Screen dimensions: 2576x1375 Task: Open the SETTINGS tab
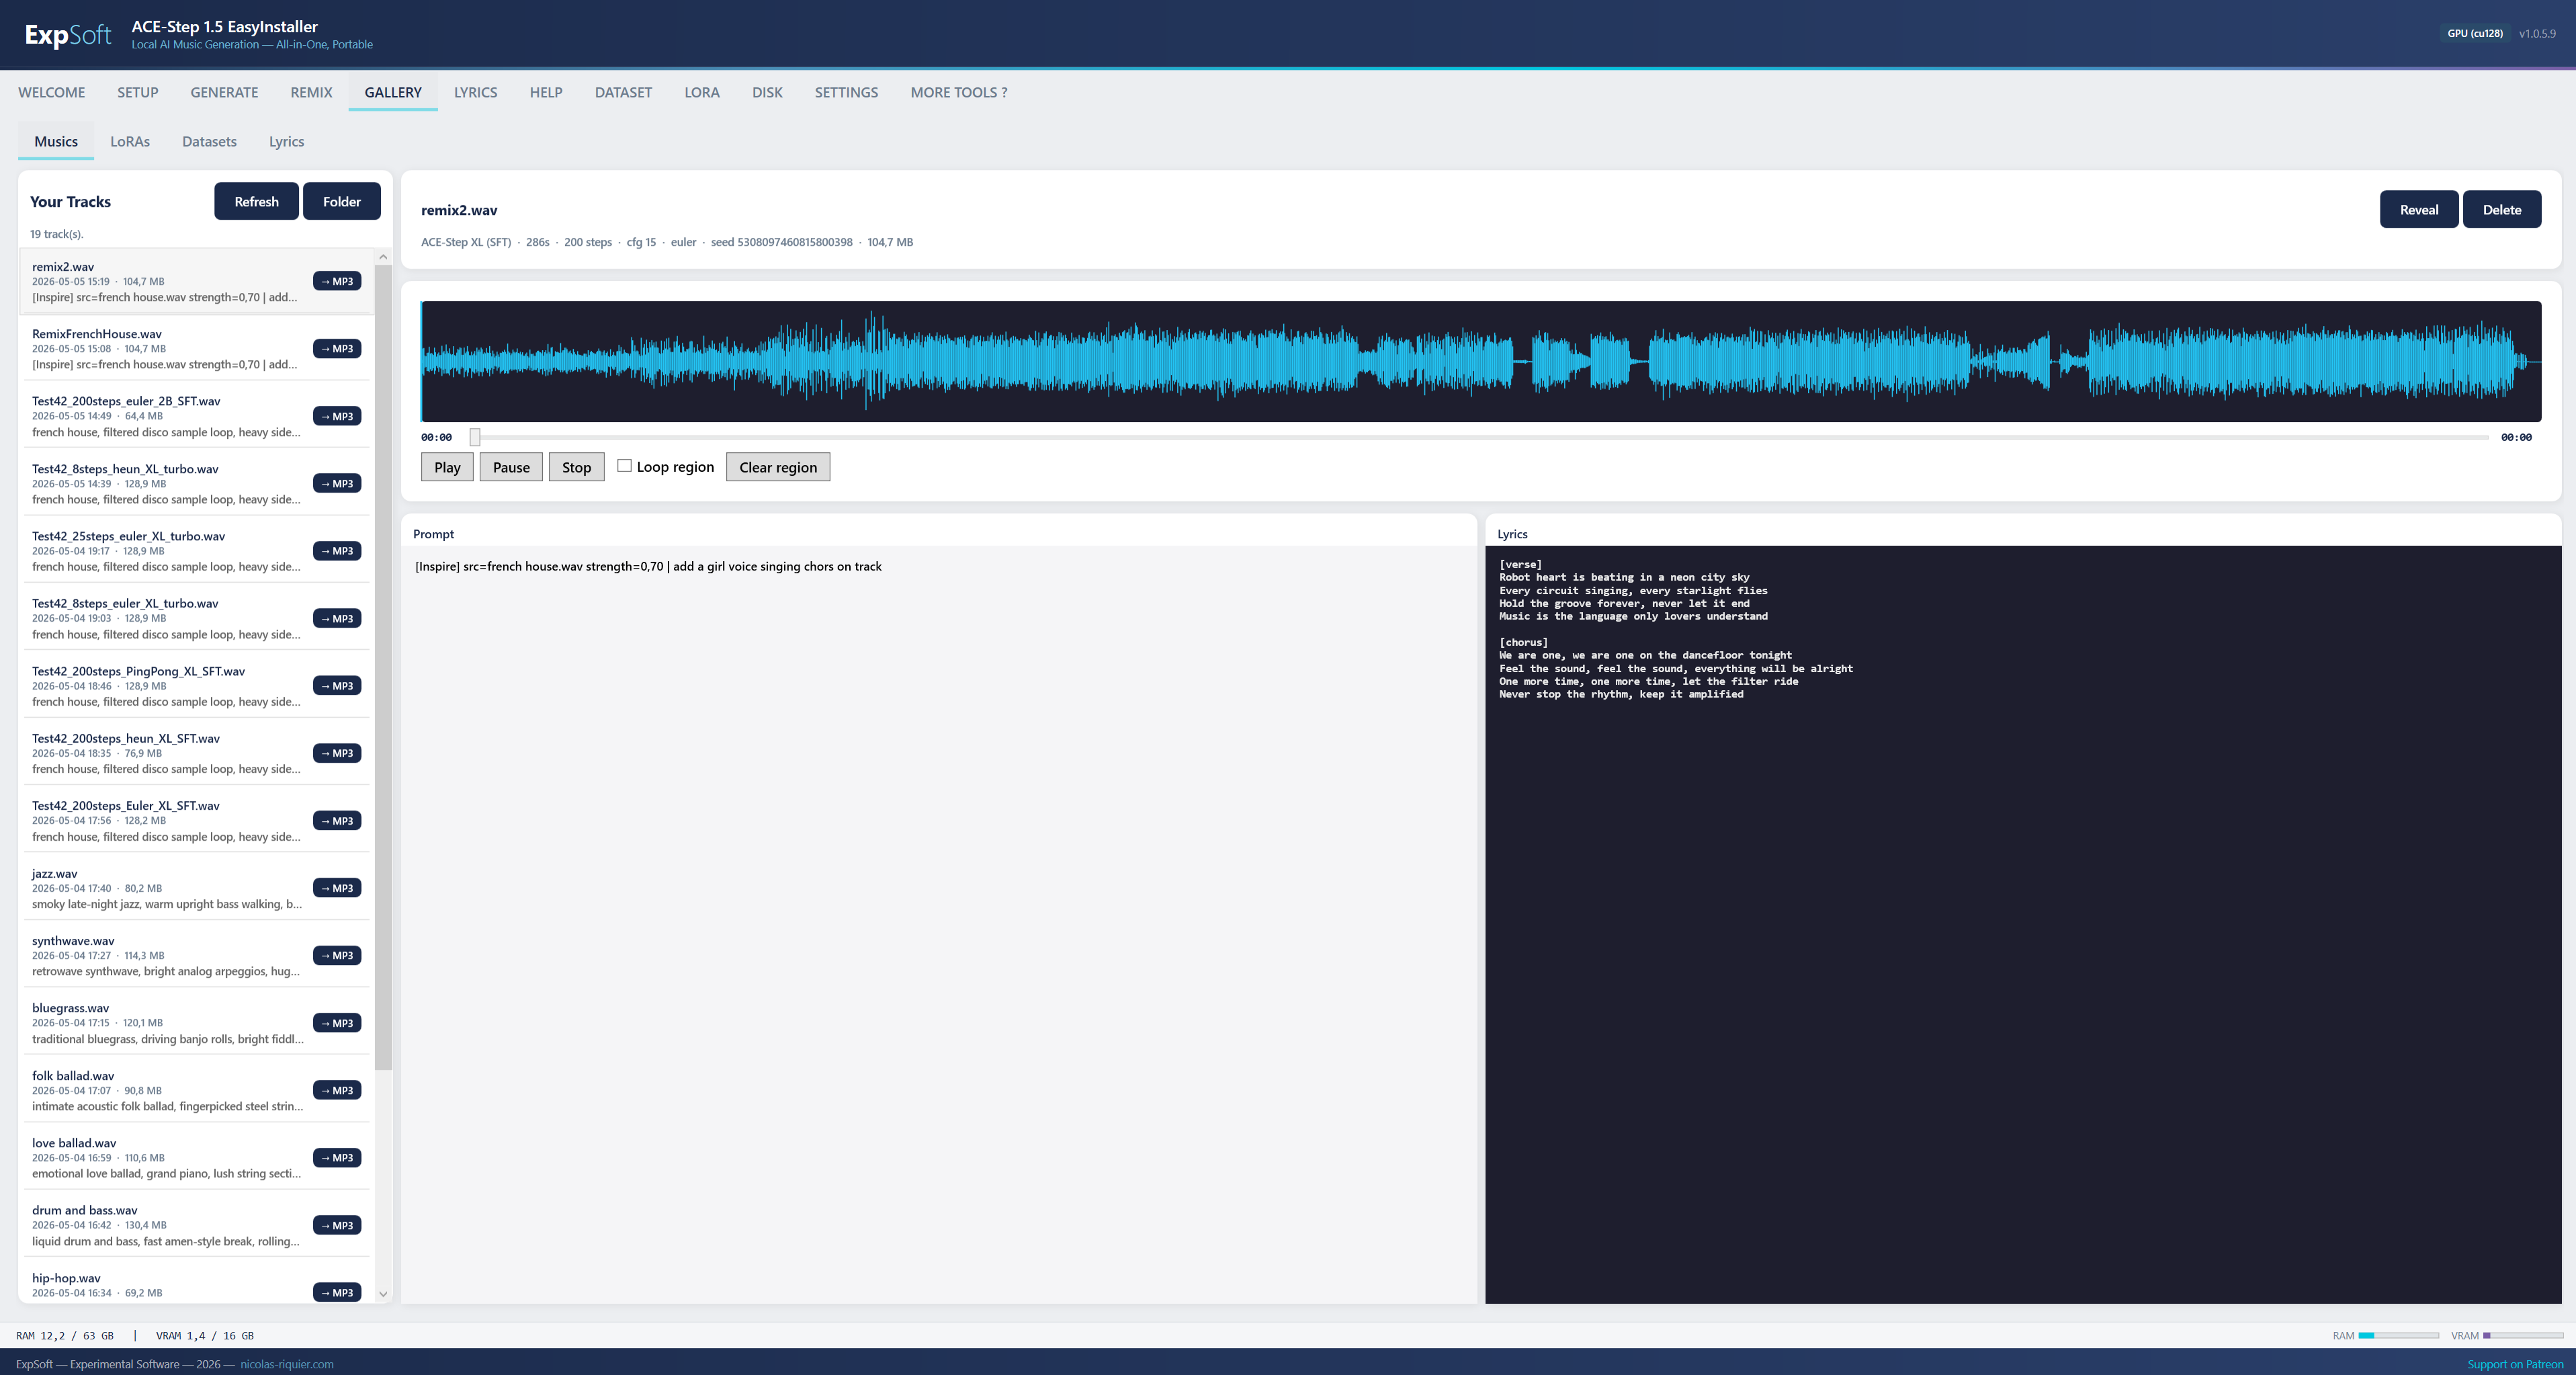[x=846, y=92]
